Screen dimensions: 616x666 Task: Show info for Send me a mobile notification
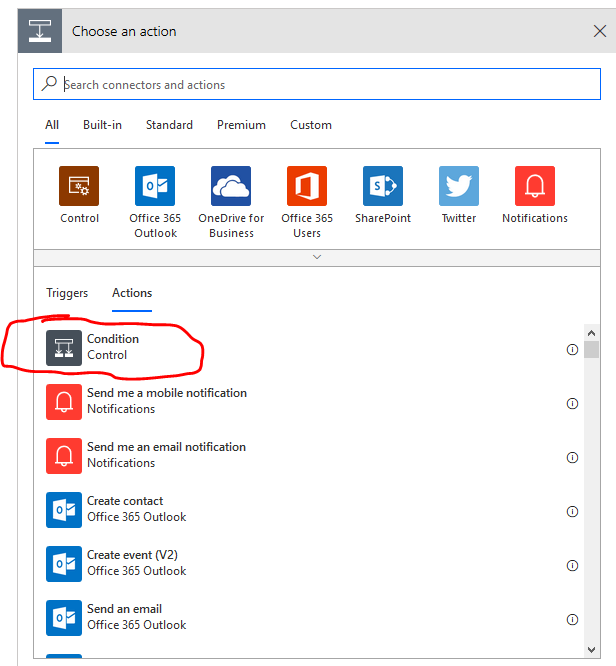tap(572, 404)
